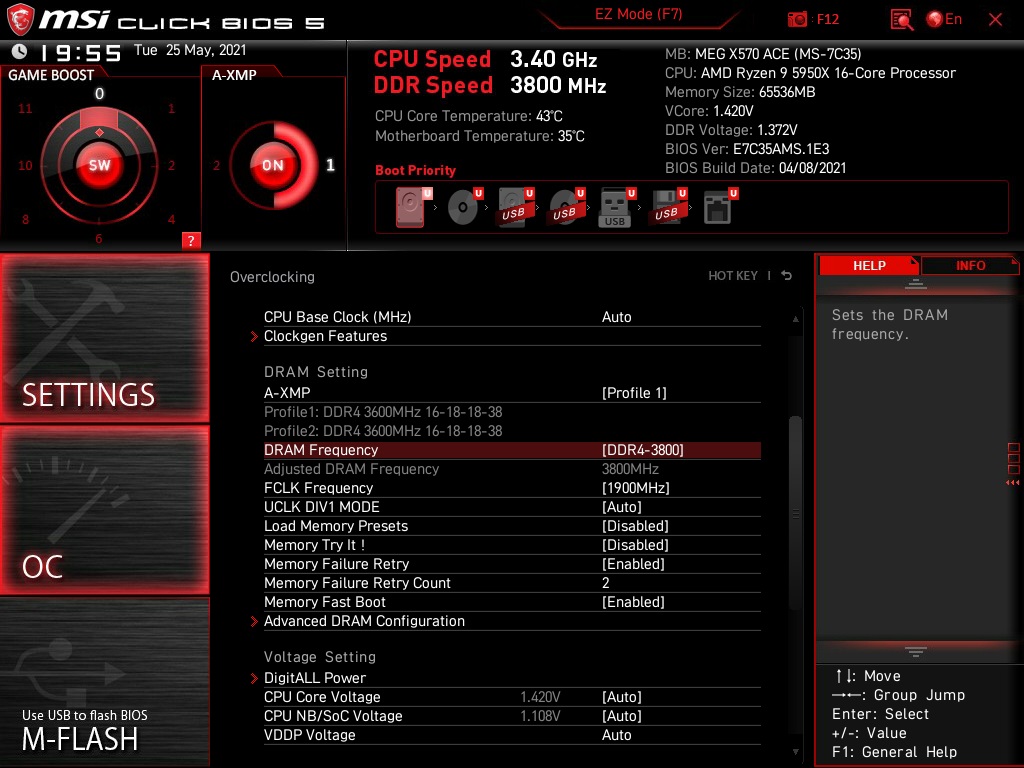
Task: Select A-XMP profile 2 number
Action: coord(217,165)
